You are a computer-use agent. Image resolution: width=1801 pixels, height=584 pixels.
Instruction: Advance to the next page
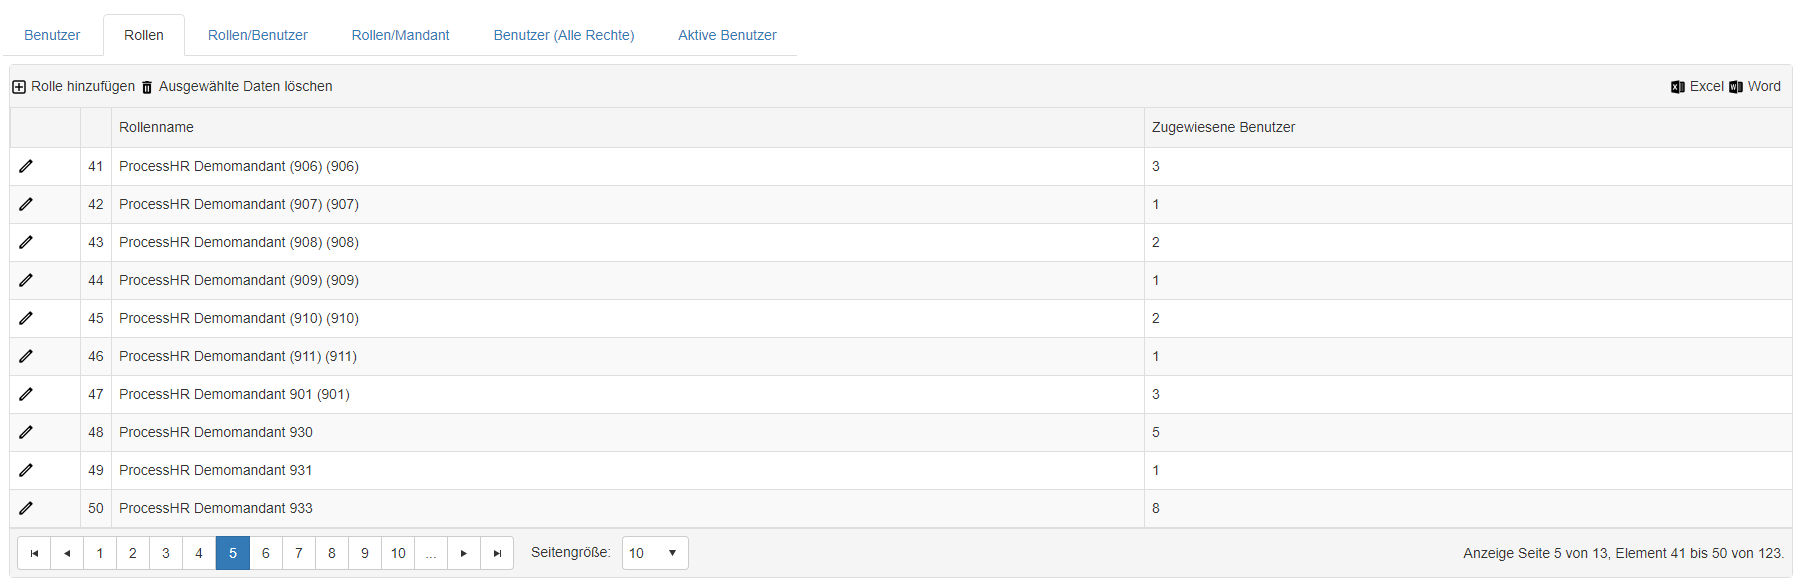pos(464,553)
